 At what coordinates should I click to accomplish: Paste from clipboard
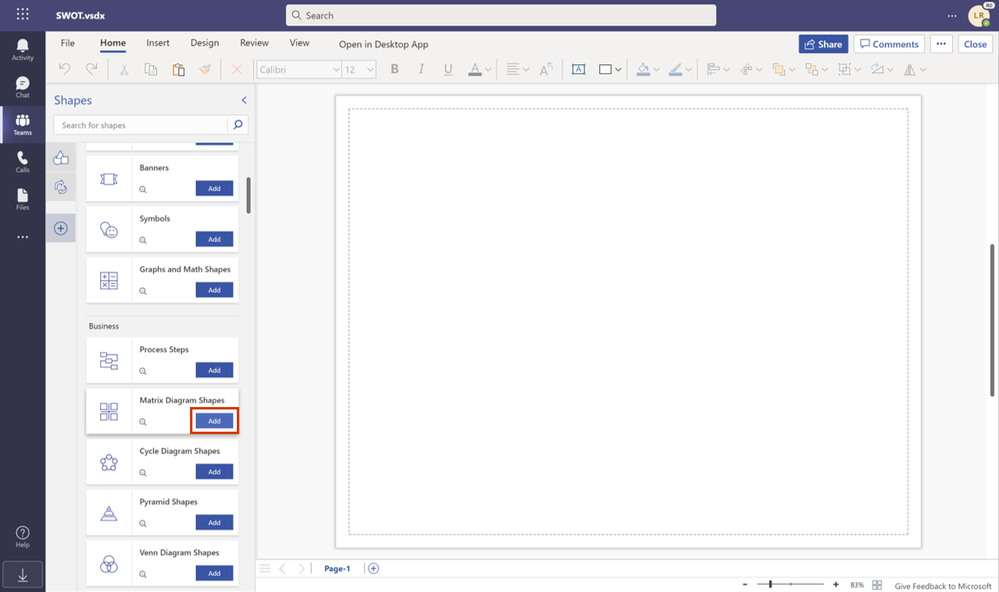(x=178, y=69)
